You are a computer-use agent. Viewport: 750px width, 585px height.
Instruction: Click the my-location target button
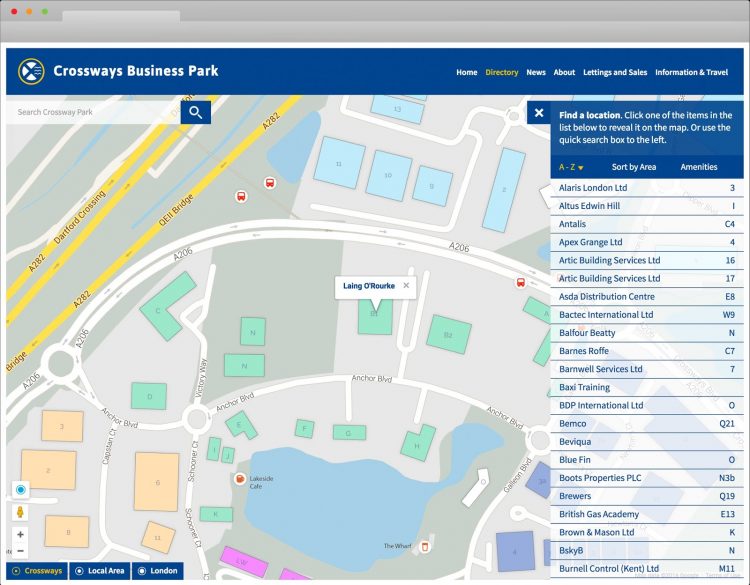coord(20,489)
